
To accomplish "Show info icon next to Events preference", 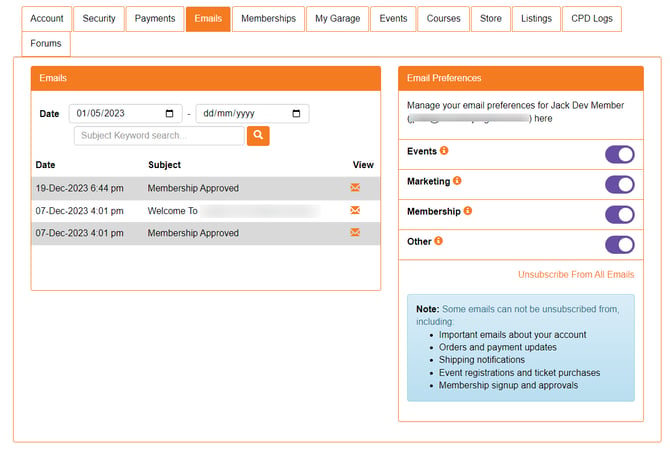I will point(444,150).
